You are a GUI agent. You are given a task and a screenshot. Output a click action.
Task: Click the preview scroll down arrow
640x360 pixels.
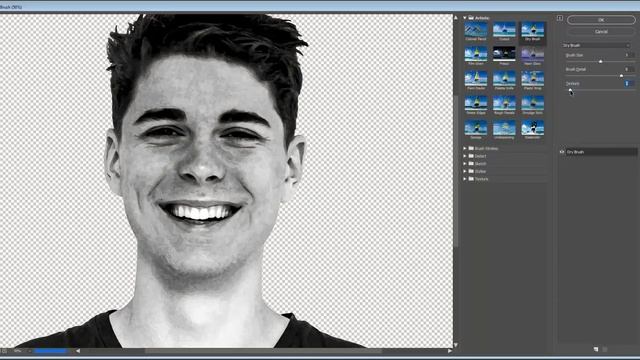pos(456,345)
